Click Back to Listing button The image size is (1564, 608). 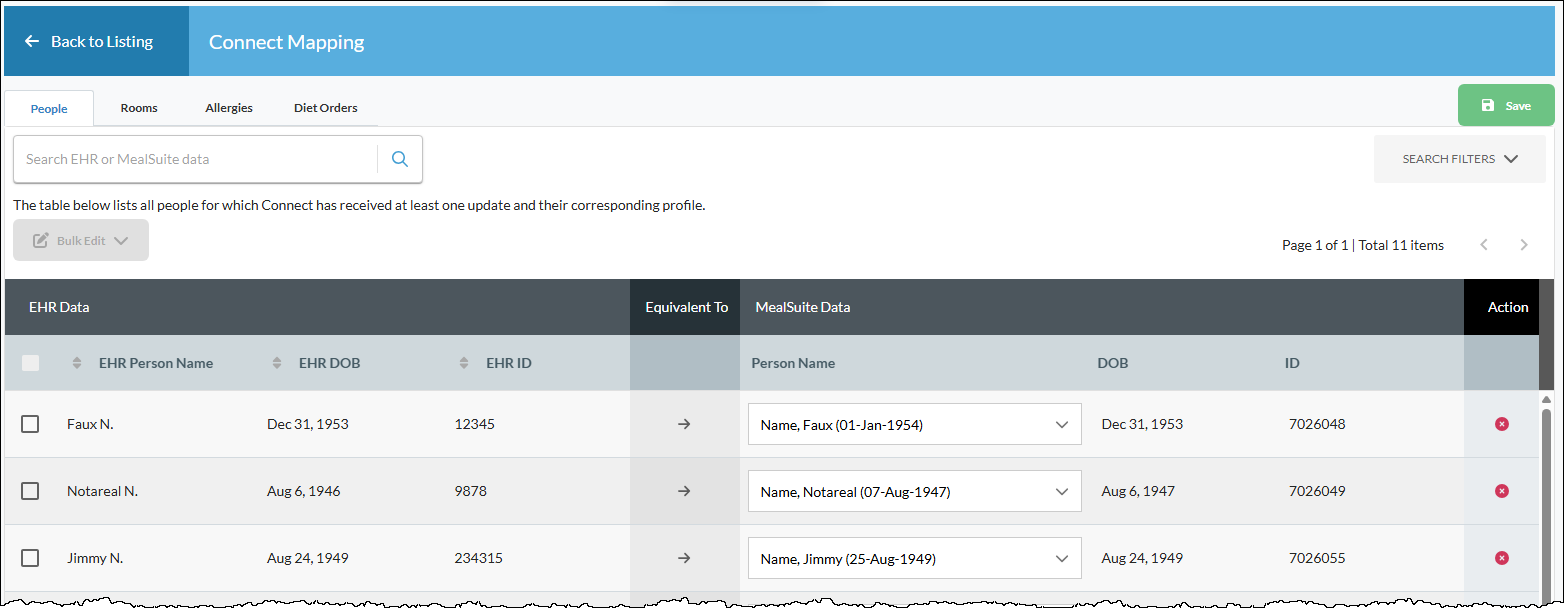click(96, 41)
